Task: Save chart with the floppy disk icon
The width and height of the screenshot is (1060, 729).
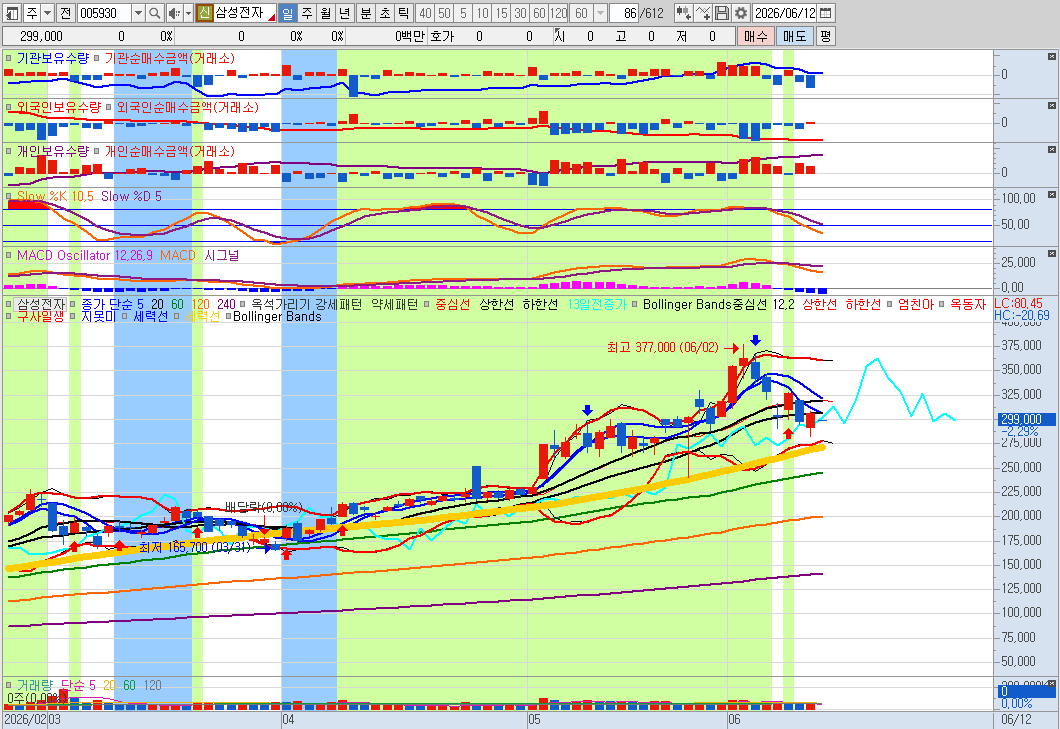Action: point(722,13)
